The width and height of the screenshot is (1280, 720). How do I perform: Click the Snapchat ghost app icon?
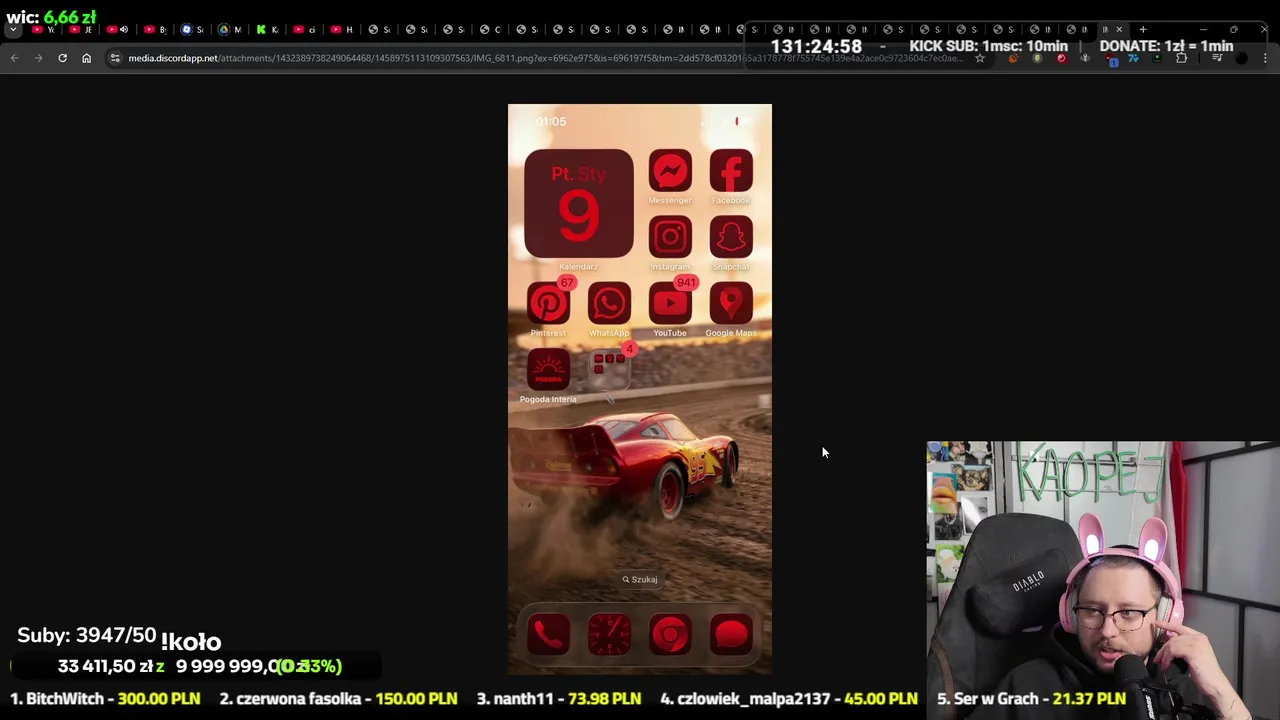point(731,237)
